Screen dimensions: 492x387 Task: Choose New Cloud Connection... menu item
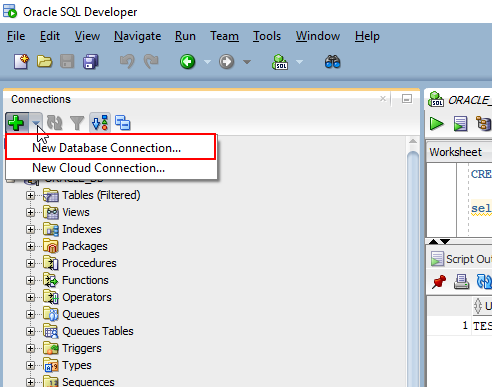[x=111, y=168]
